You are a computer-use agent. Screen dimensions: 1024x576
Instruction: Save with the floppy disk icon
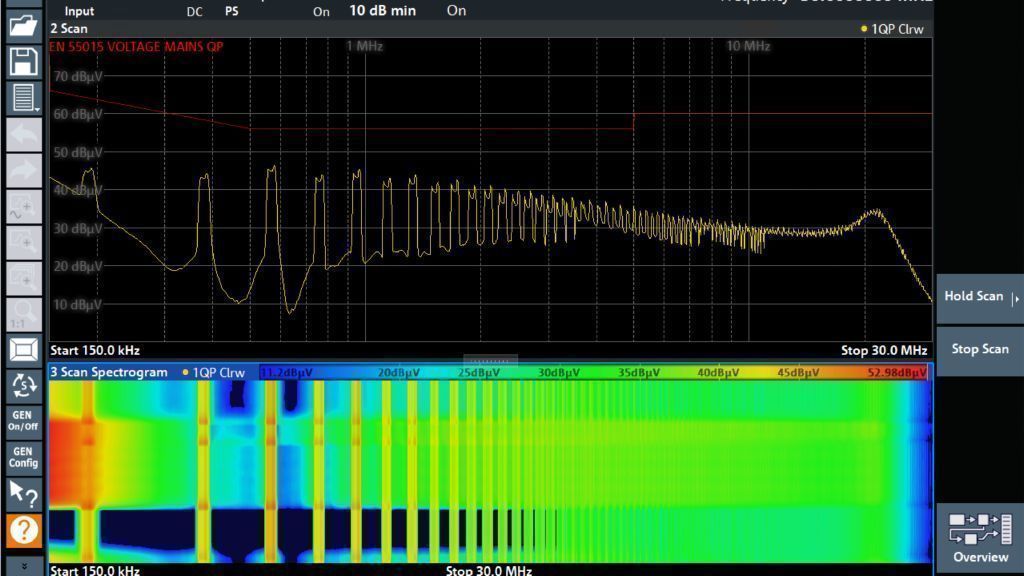(24, 62)
